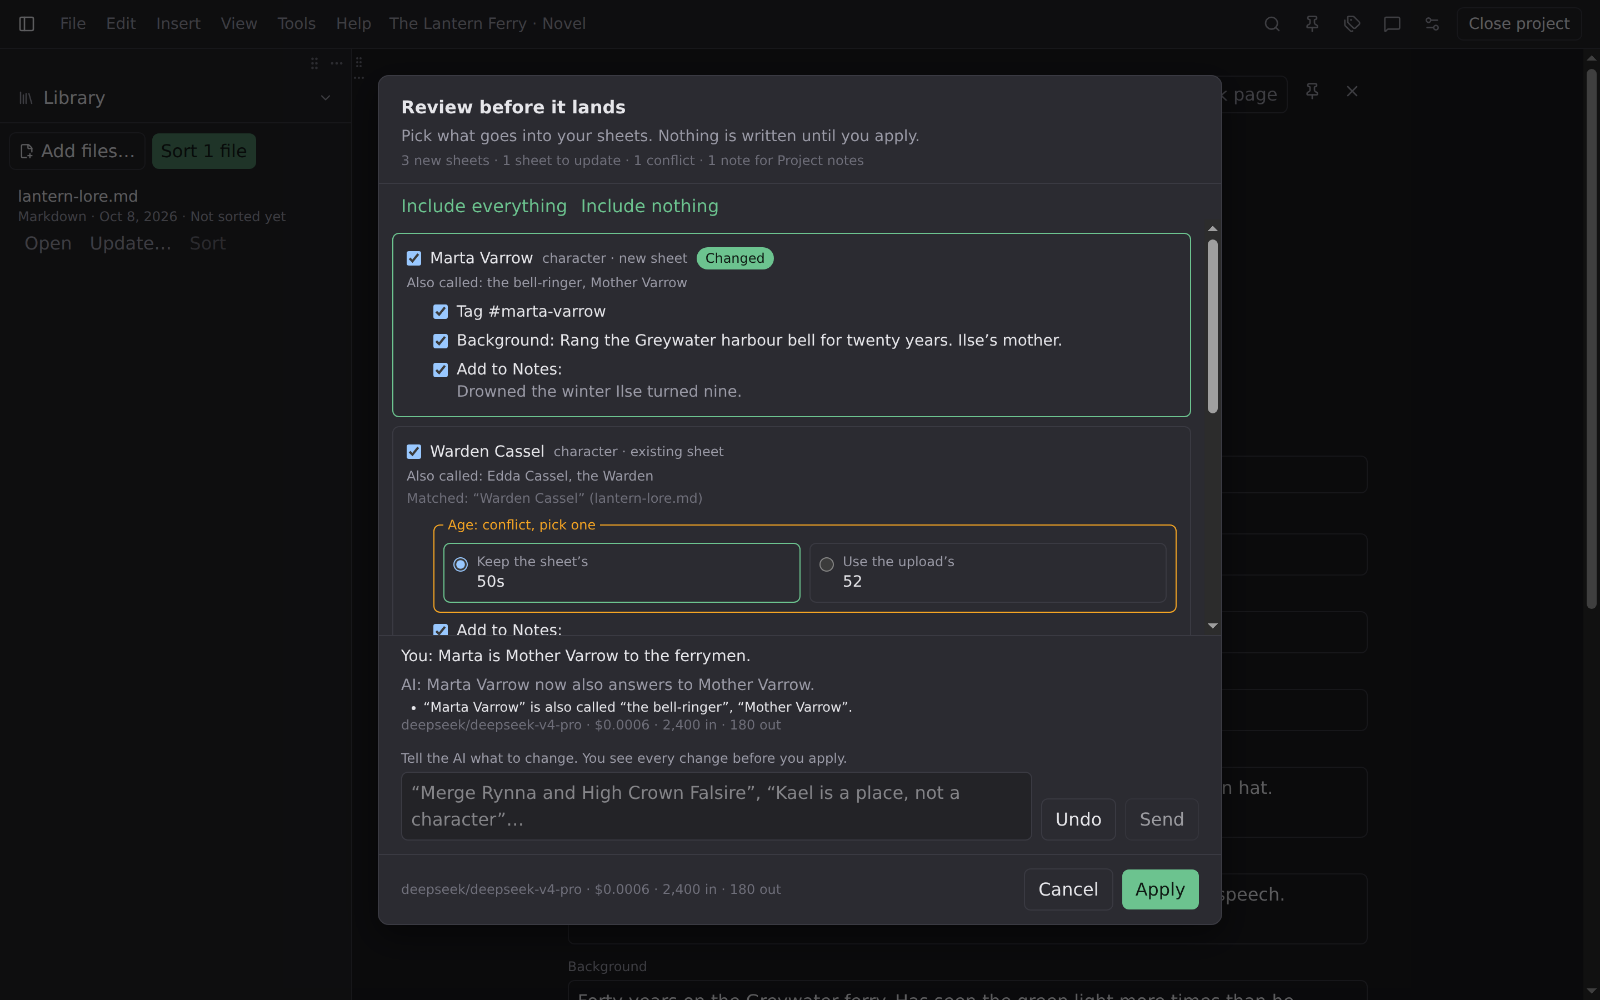The height and width of the screenshot is (1000, 1600).
Task: Click the review list scroll up arrow
Action: (1213, 230)
